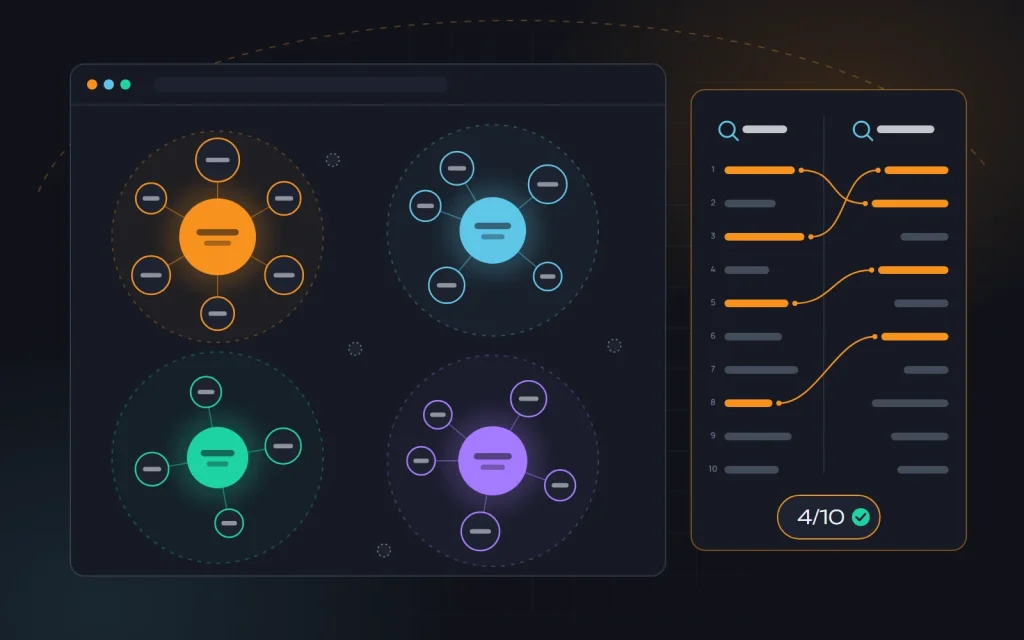
Task: Click top-right satellite node of purple cluster
Action: [x=528, y=398]
